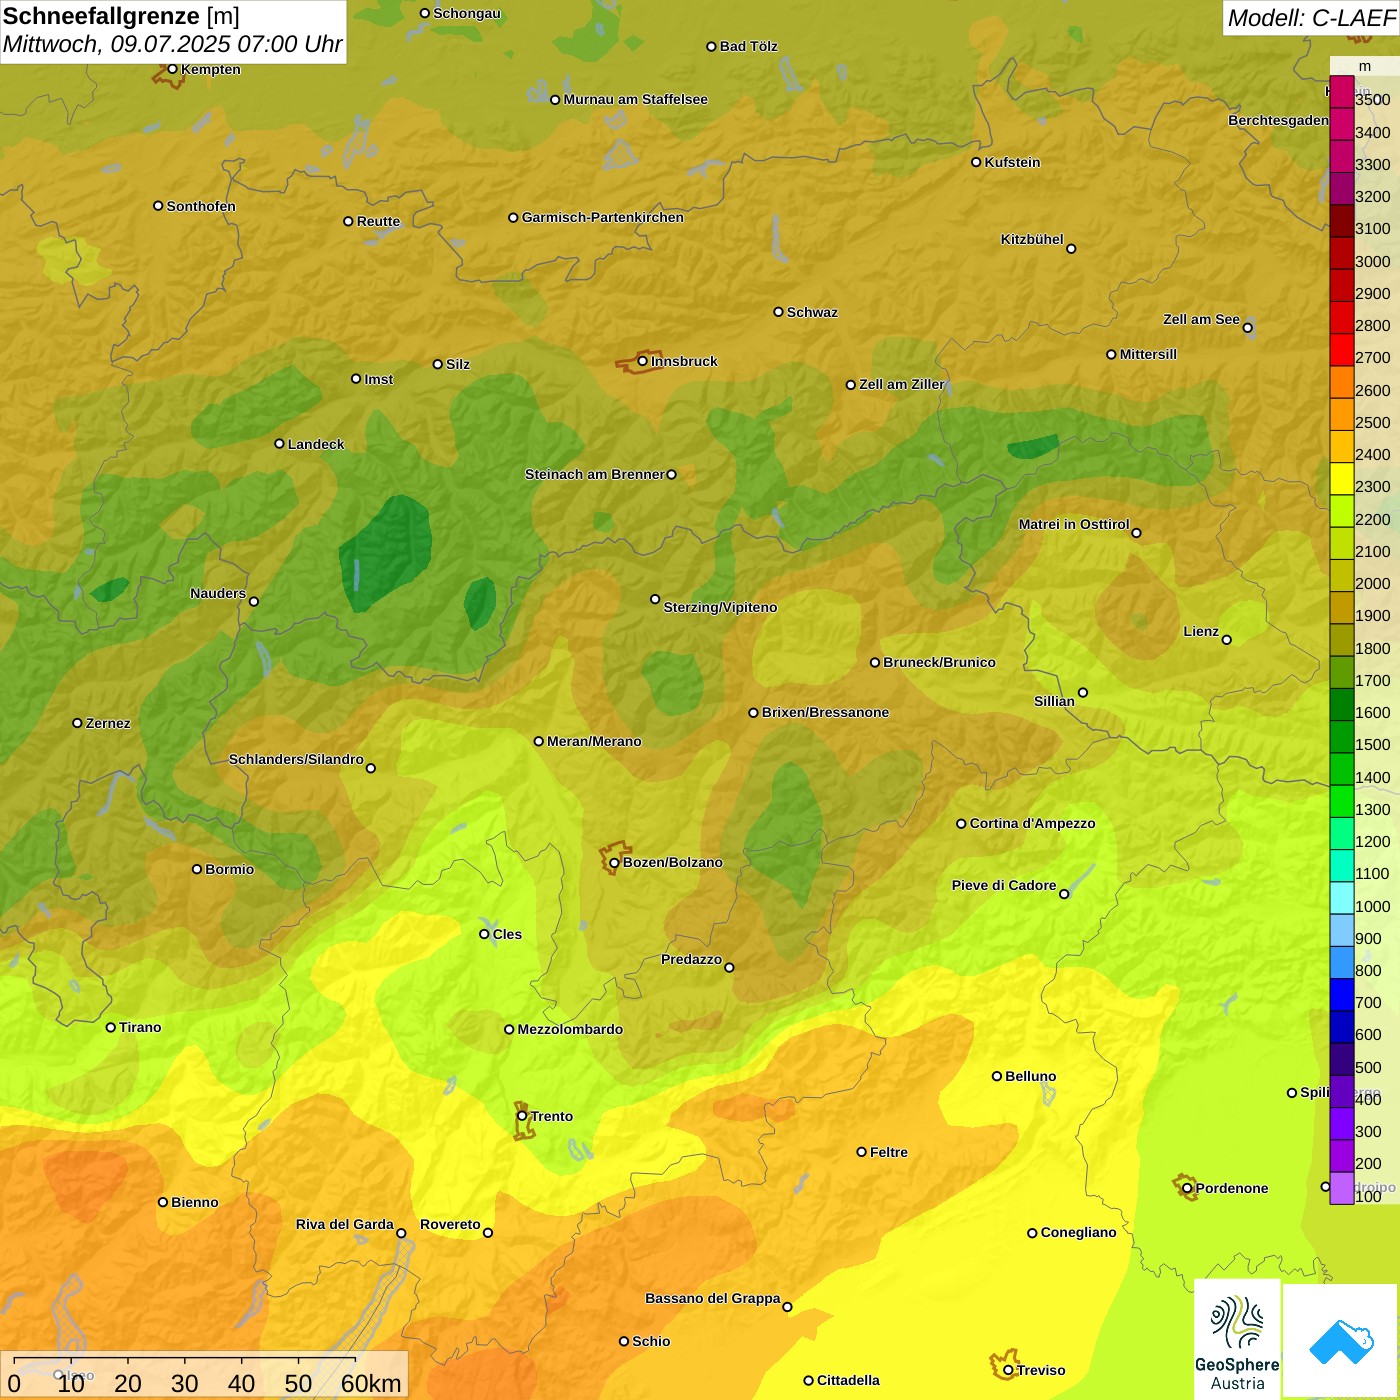This screenshot has height=1400, width=1400.
Task: Click the Conegliano label
Action: [x=1078, y=1232]
